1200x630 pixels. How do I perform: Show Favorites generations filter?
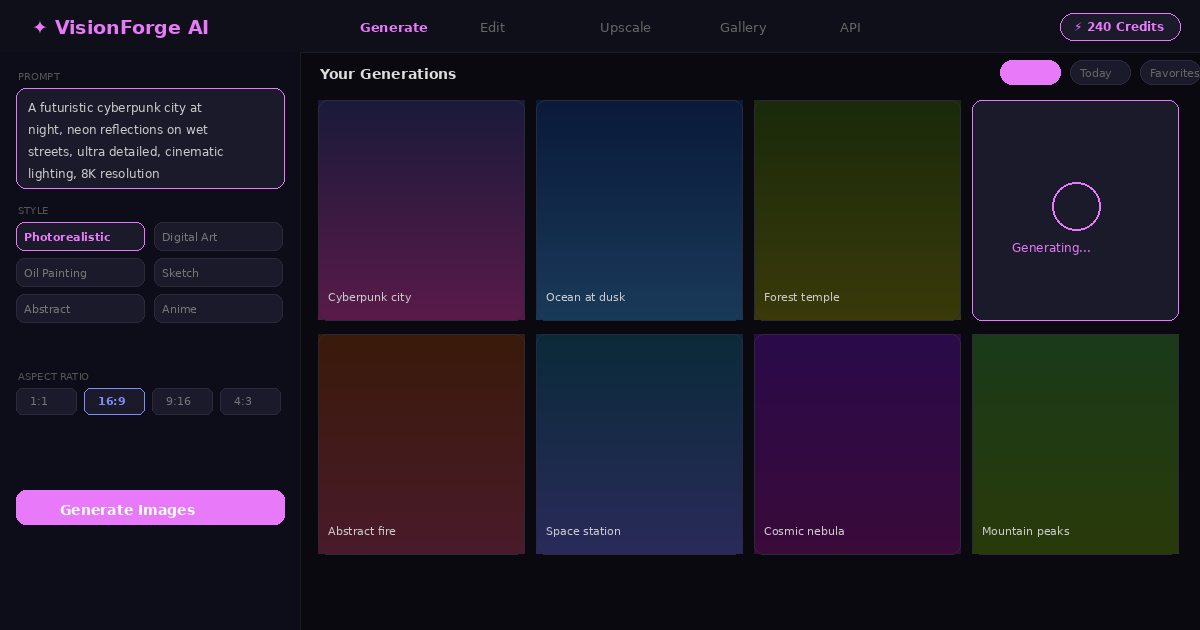pyautogui.click(x=1172, y=73)
